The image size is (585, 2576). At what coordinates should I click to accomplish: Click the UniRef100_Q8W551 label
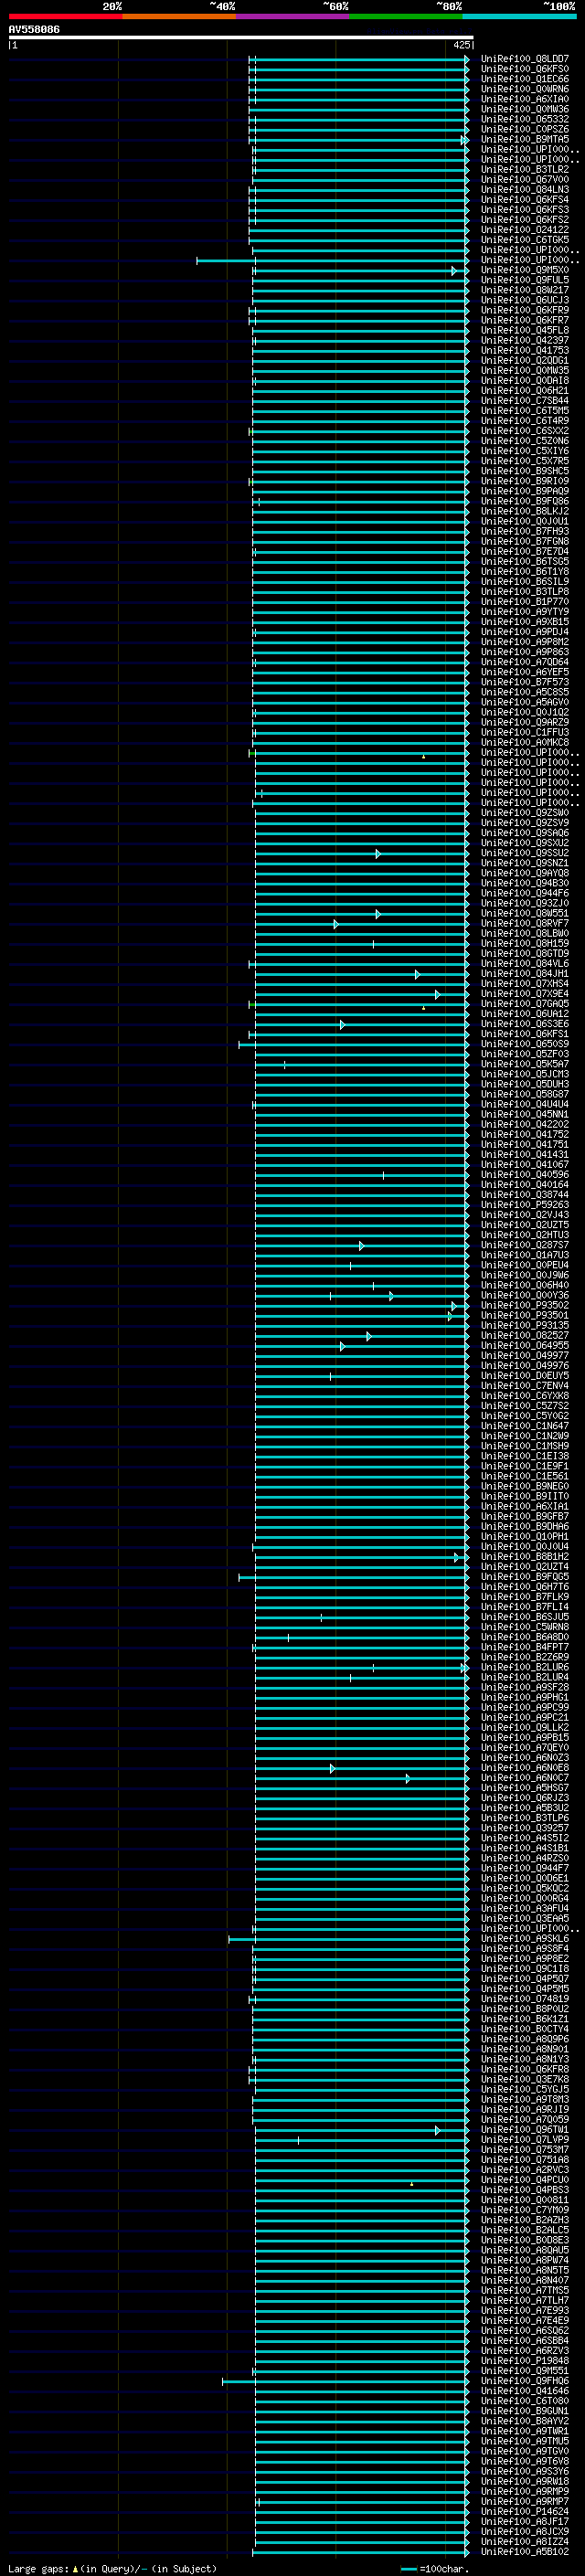525,914
